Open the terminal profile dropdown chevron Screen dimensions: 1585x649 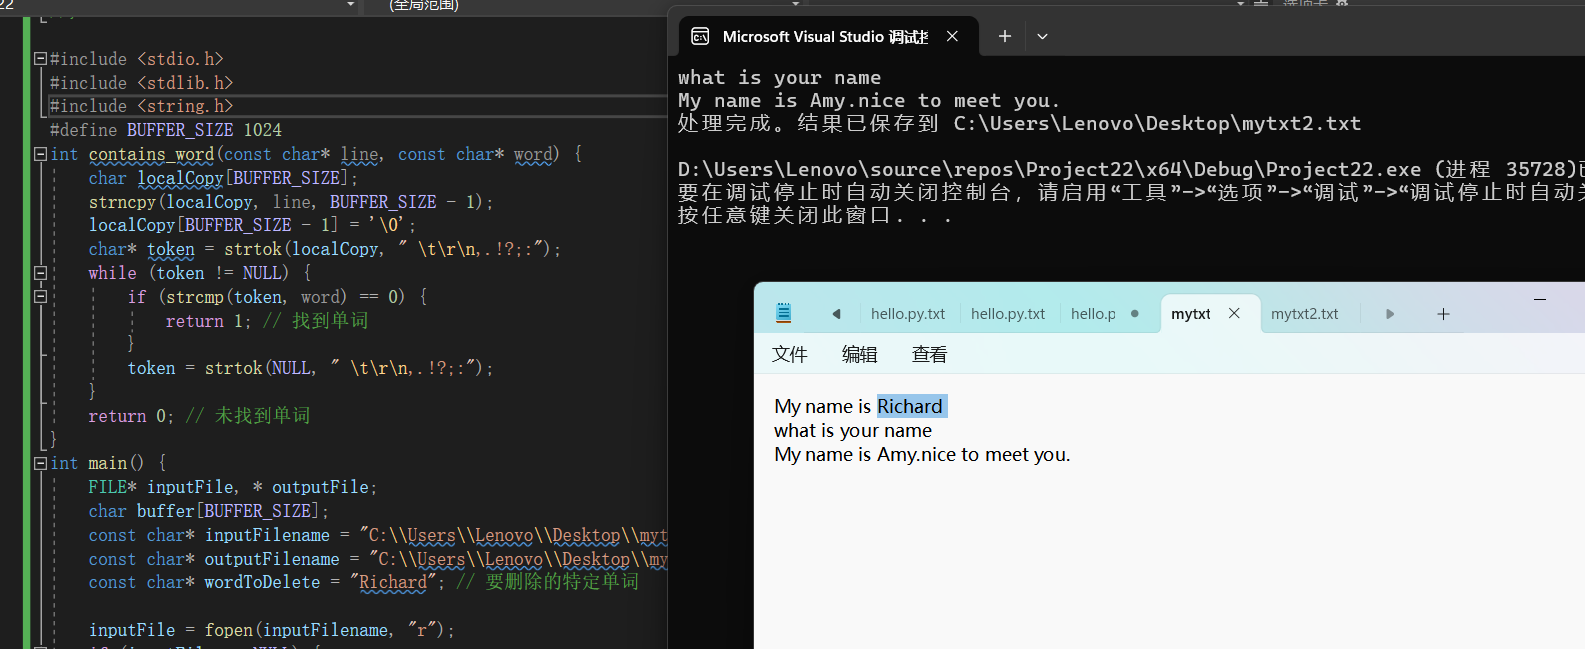click(1042, 36)
